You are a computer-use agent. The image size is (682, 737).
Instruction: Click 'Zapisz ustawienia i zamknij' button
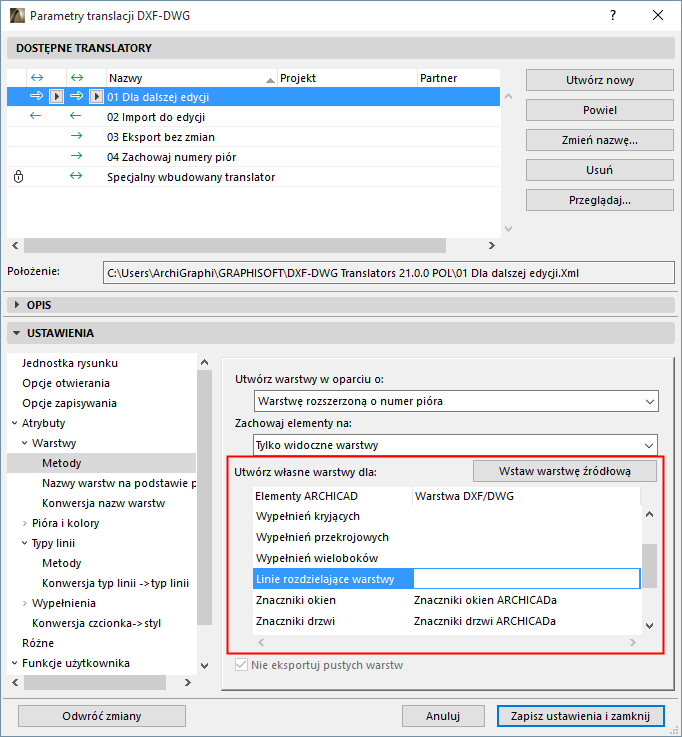[x=580, y=716]
